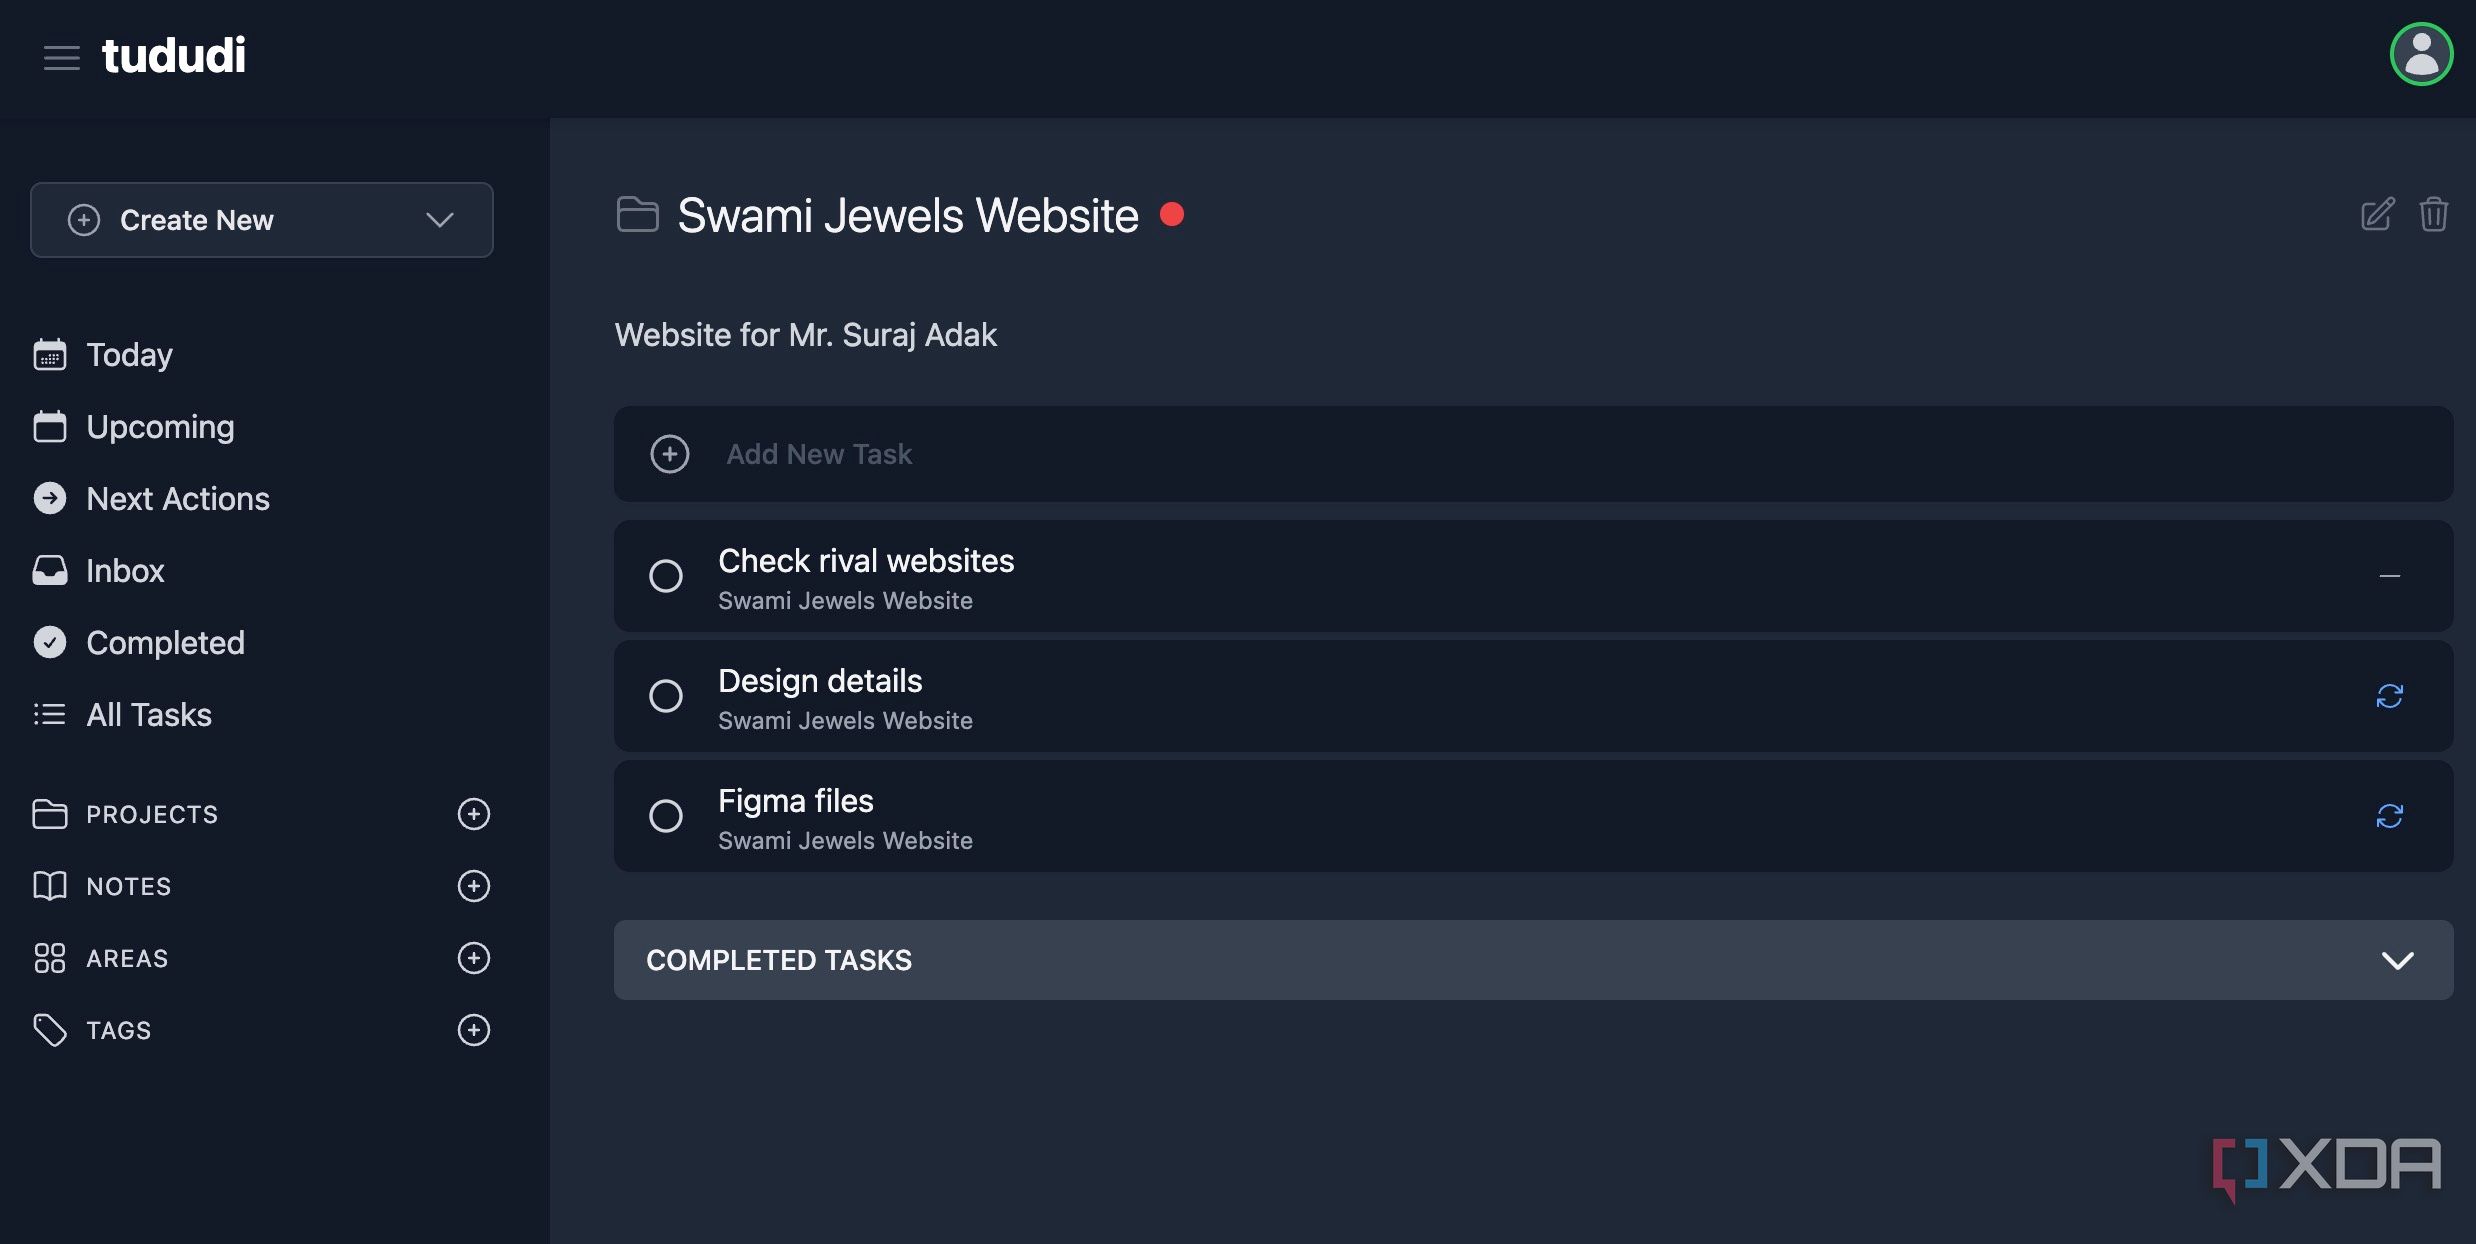Add a new note with plus icon
The image size is (2476, 1244).
pos(474,886)
